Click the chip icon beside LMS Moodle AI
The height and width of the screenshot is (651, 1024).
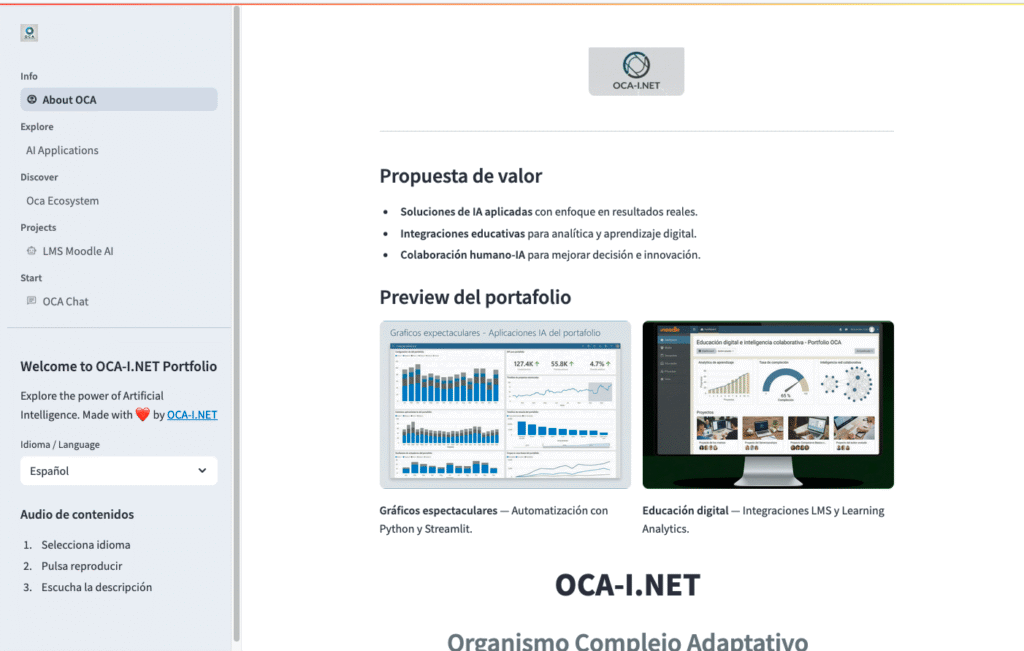pyautogui.click(x=32, y=251)
